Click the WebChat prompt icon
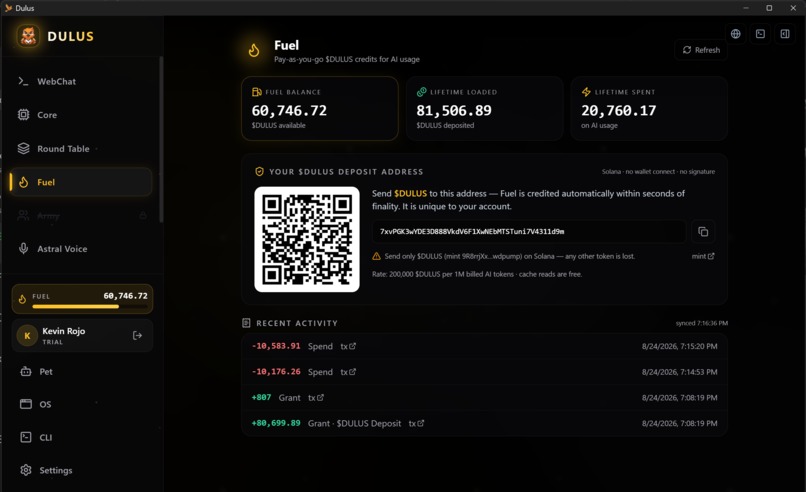The image size is (806, 492). click(23, 81)
